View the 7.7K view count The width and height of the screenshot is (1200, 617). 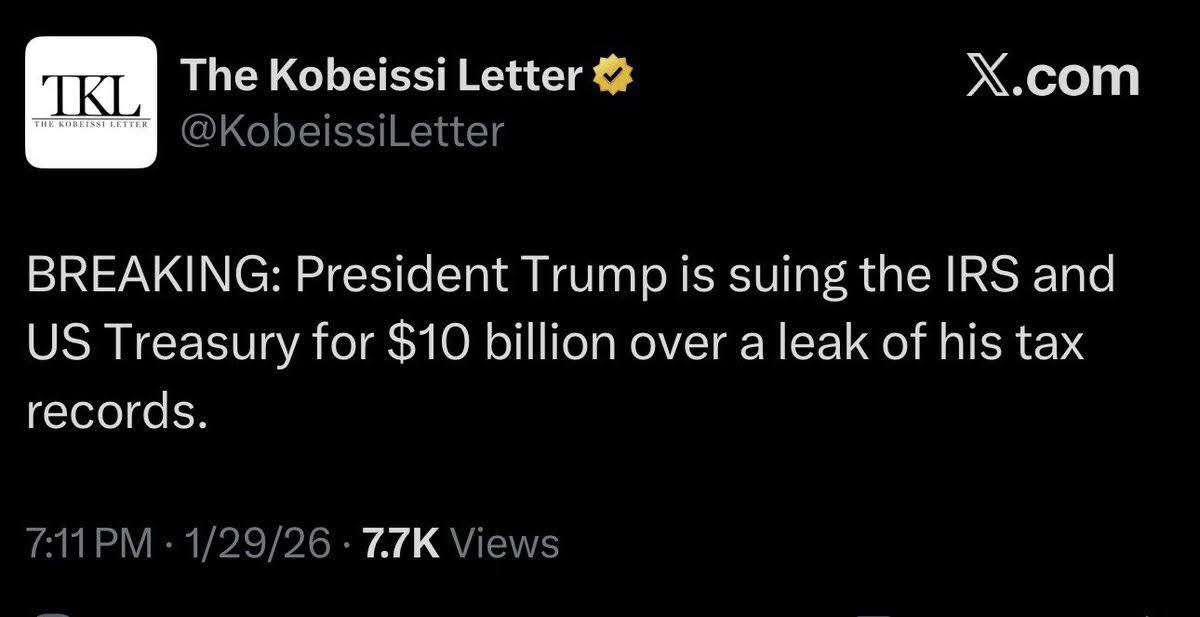tap(398, 544)
